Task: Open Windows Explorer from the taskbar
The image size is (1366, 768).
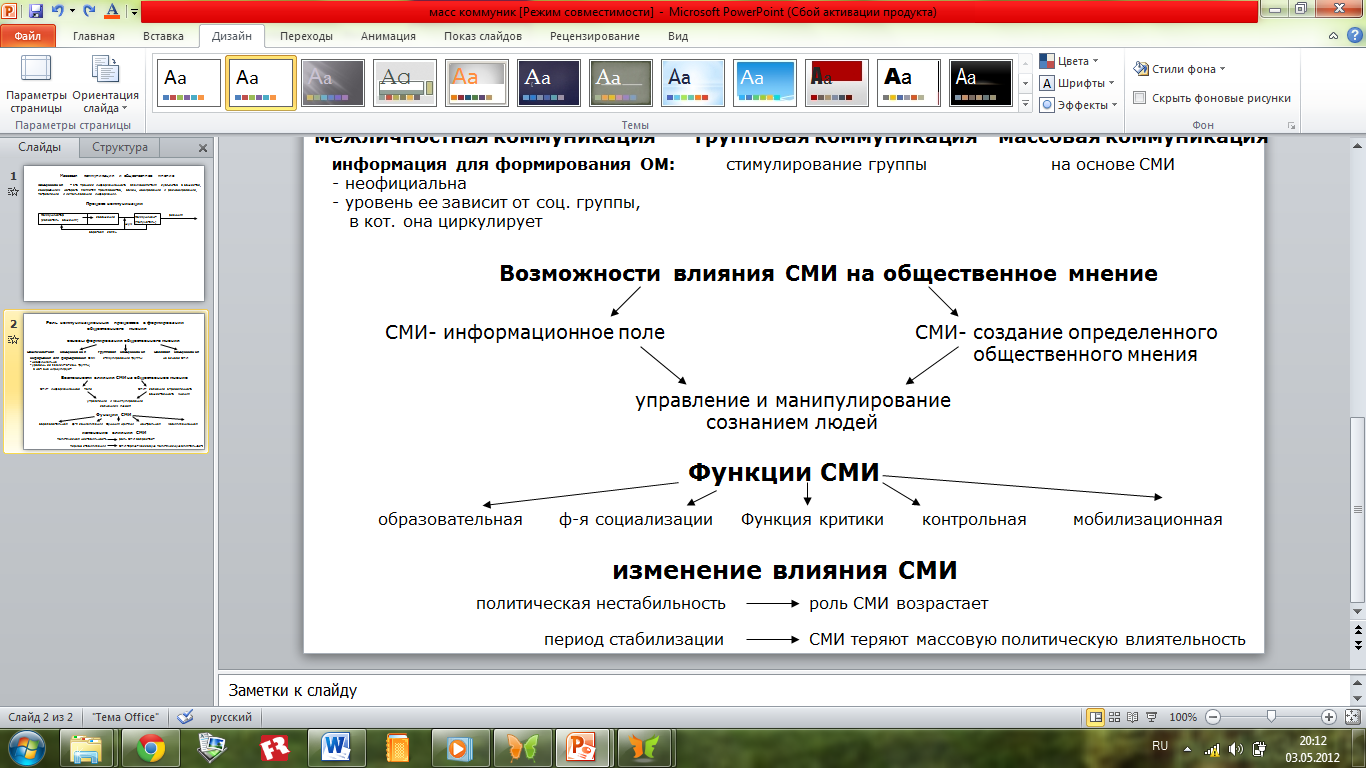Action: click(x=88, y=747)
